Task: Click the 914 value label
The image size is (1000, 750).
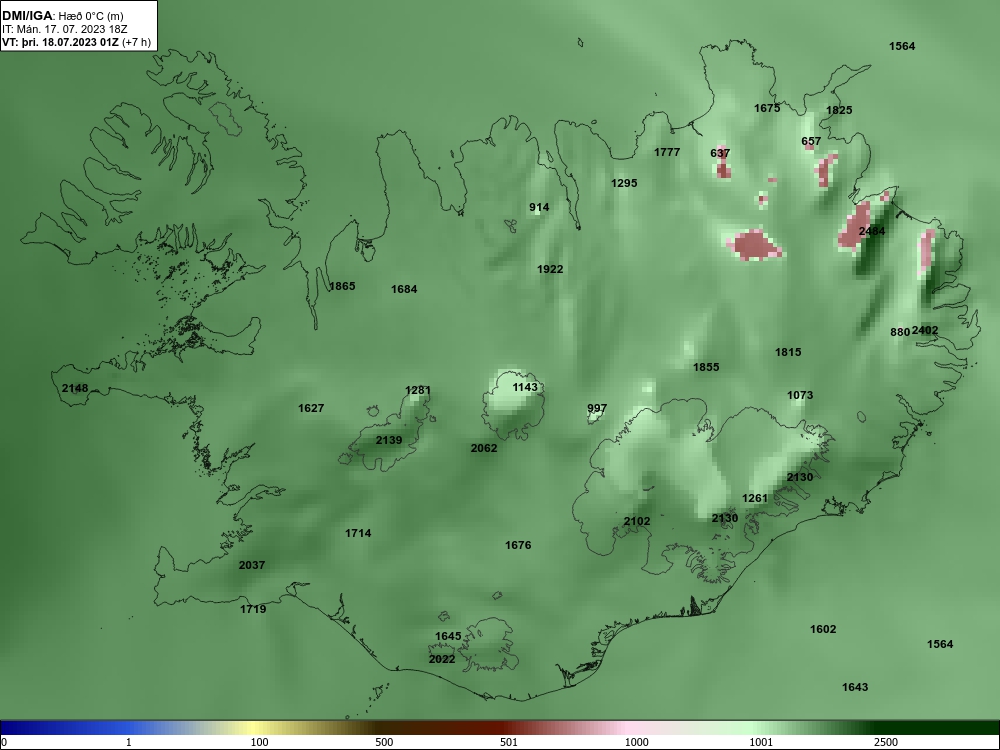Action: [x=540, y=207]
